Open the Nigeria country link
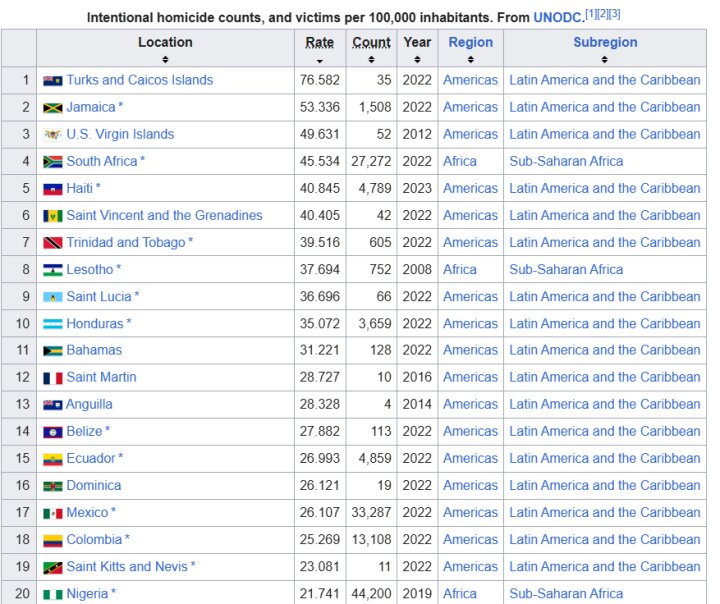The height and width of the screenshot is (604, 720). pyautogui.click(x=87, y=594)
